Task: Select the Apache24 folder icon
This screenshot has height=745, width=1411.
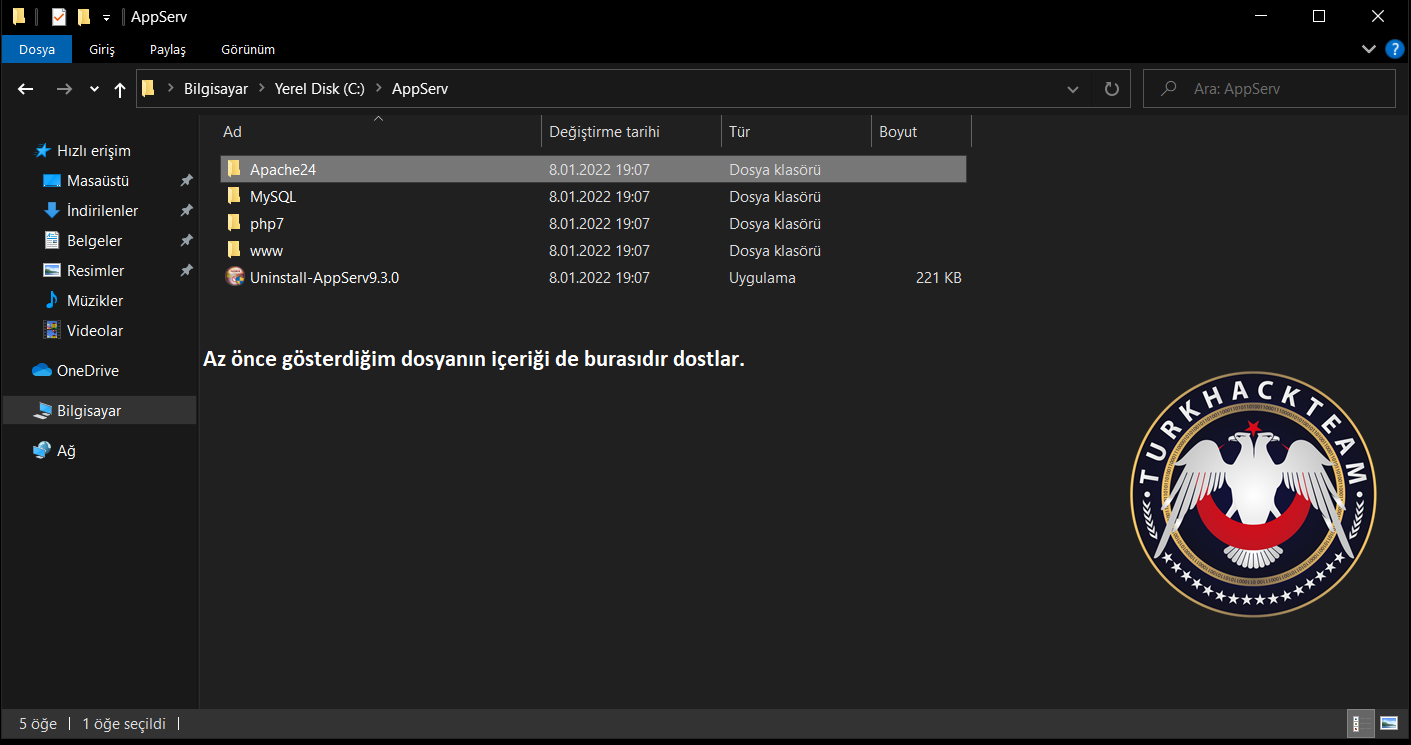Action: pyautogui.click(x=234, y=169)
